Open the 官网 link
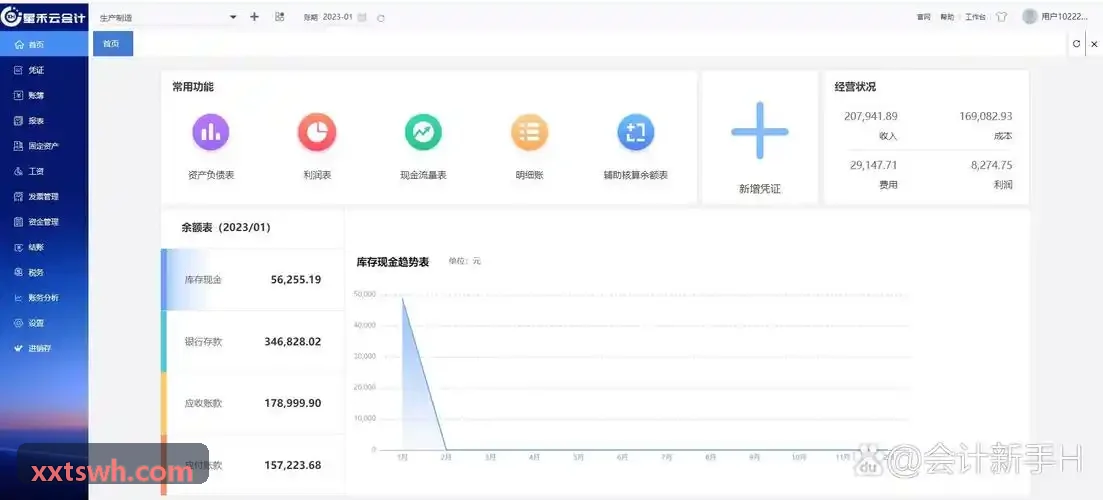The image size is (1103, 500). tap(924, 18)
